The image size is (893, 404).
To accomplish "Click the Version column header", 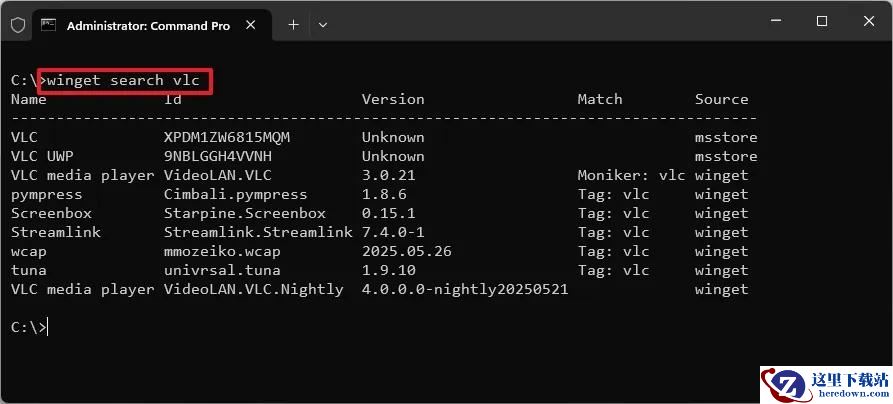I will pos(393,99).
